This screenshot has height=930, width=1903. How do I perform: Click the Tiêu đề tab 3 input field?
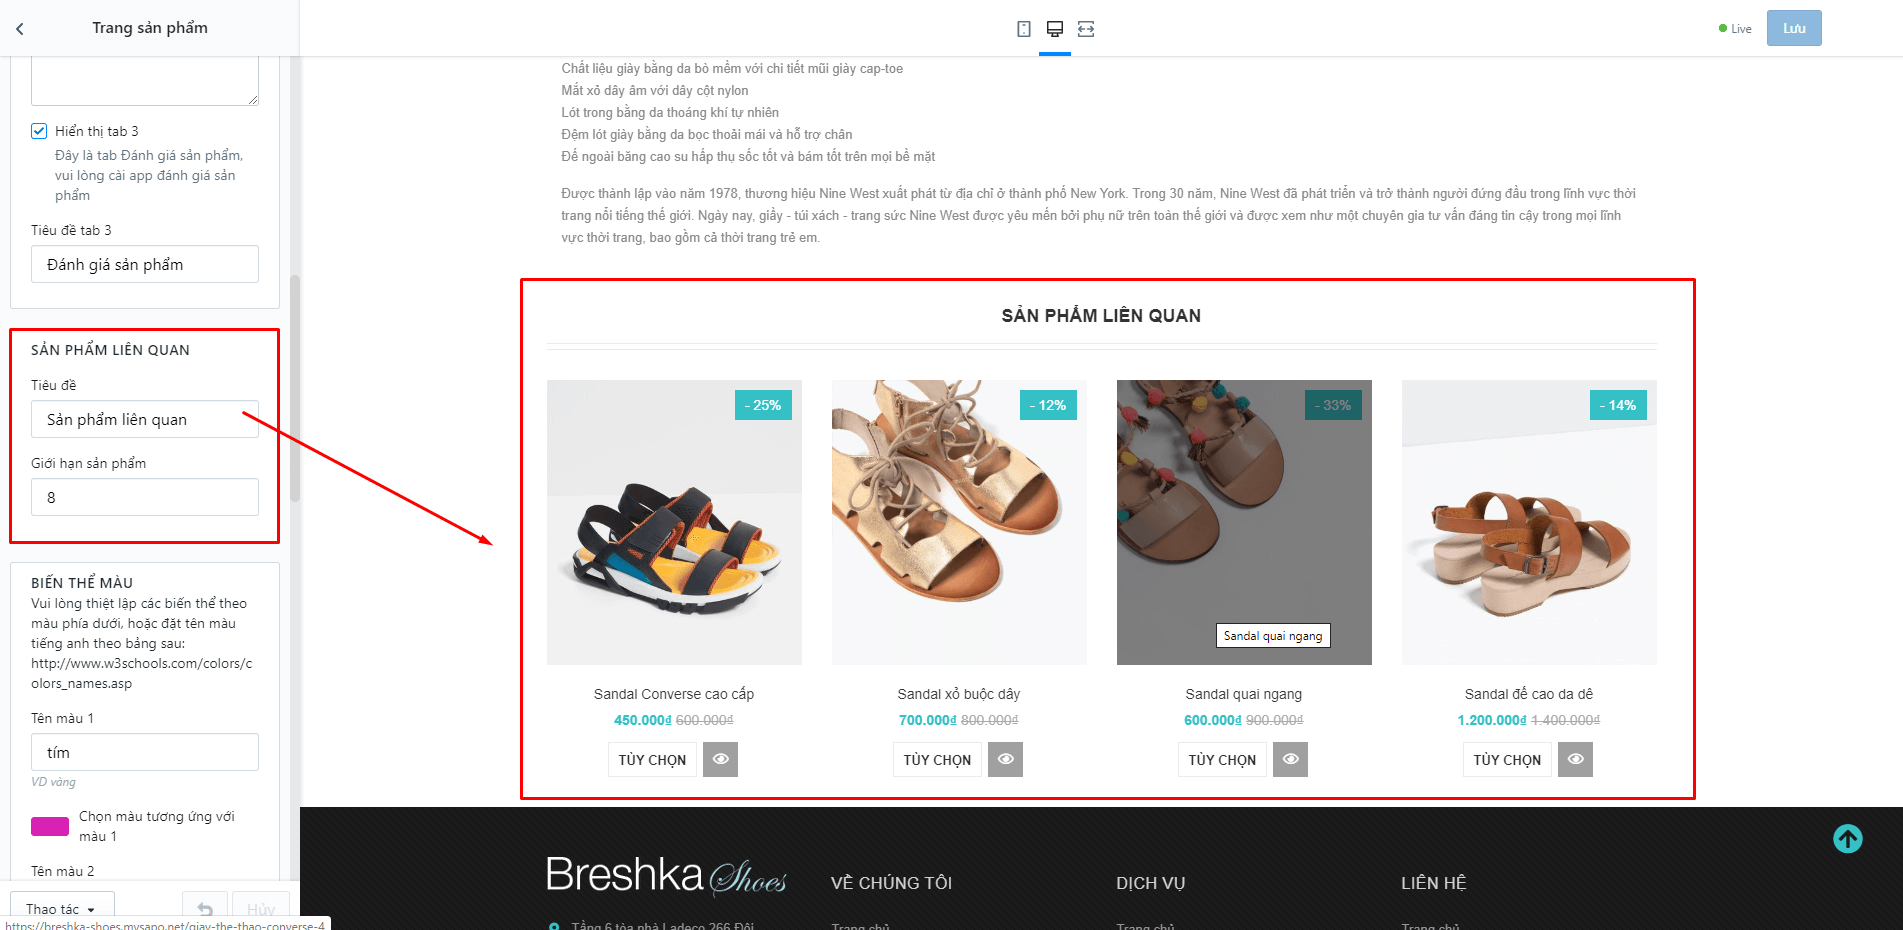[145, 264]
